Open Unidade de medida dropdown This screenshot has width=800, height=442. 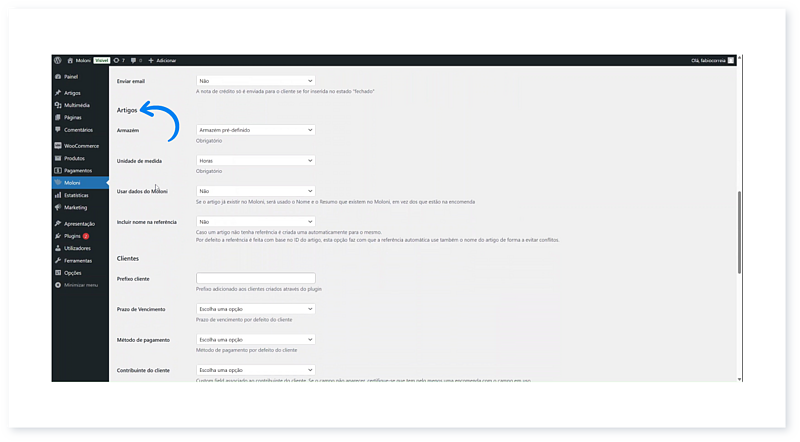[255, 160]
